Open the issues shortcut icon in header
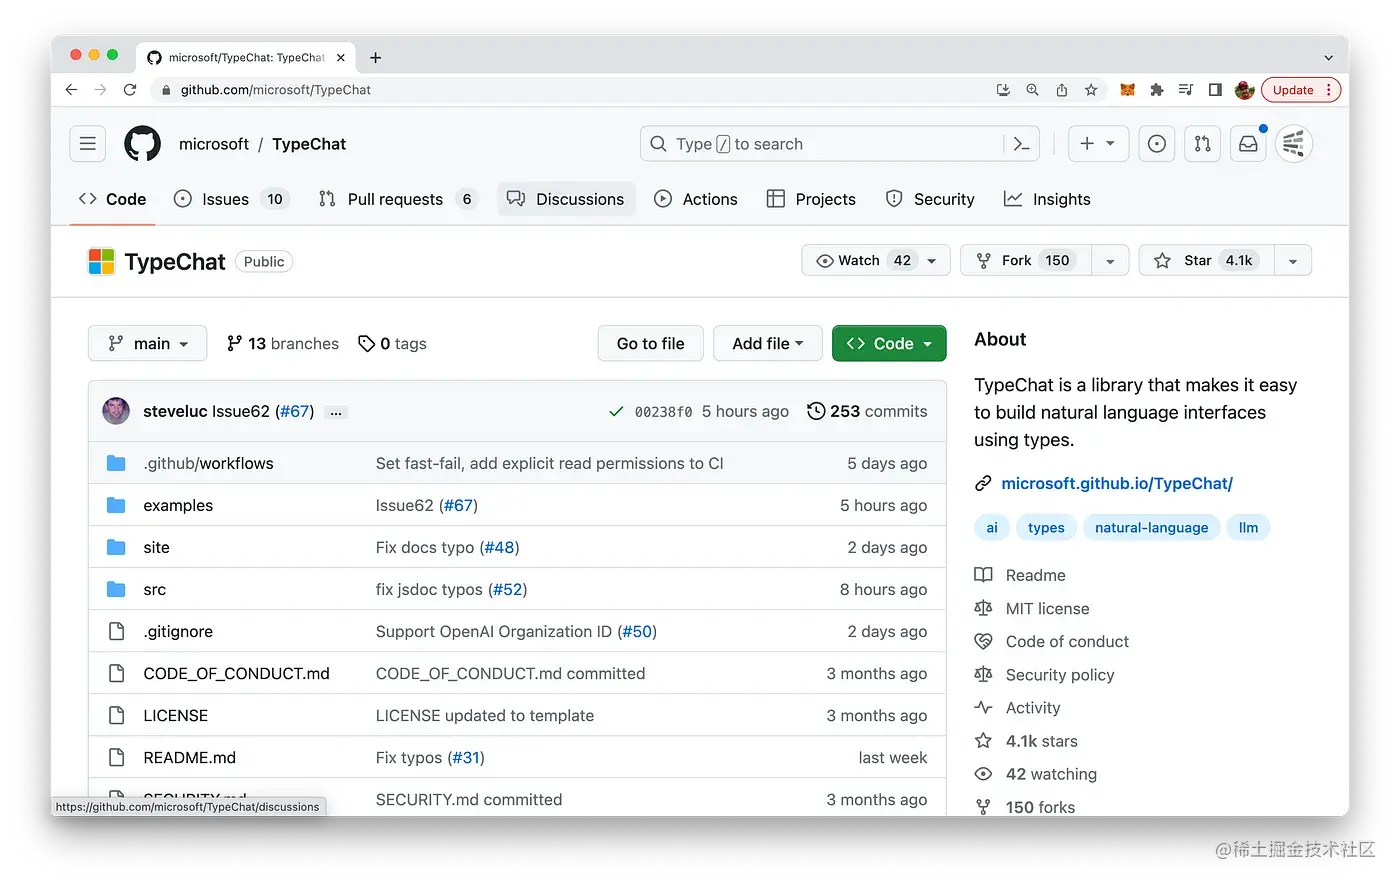 tap(1157, 144)
